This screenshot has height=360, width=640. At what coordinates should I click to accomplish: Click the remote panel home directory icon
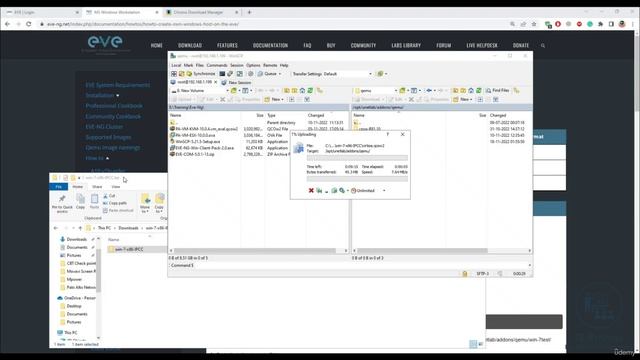click(x=471, y=91)
